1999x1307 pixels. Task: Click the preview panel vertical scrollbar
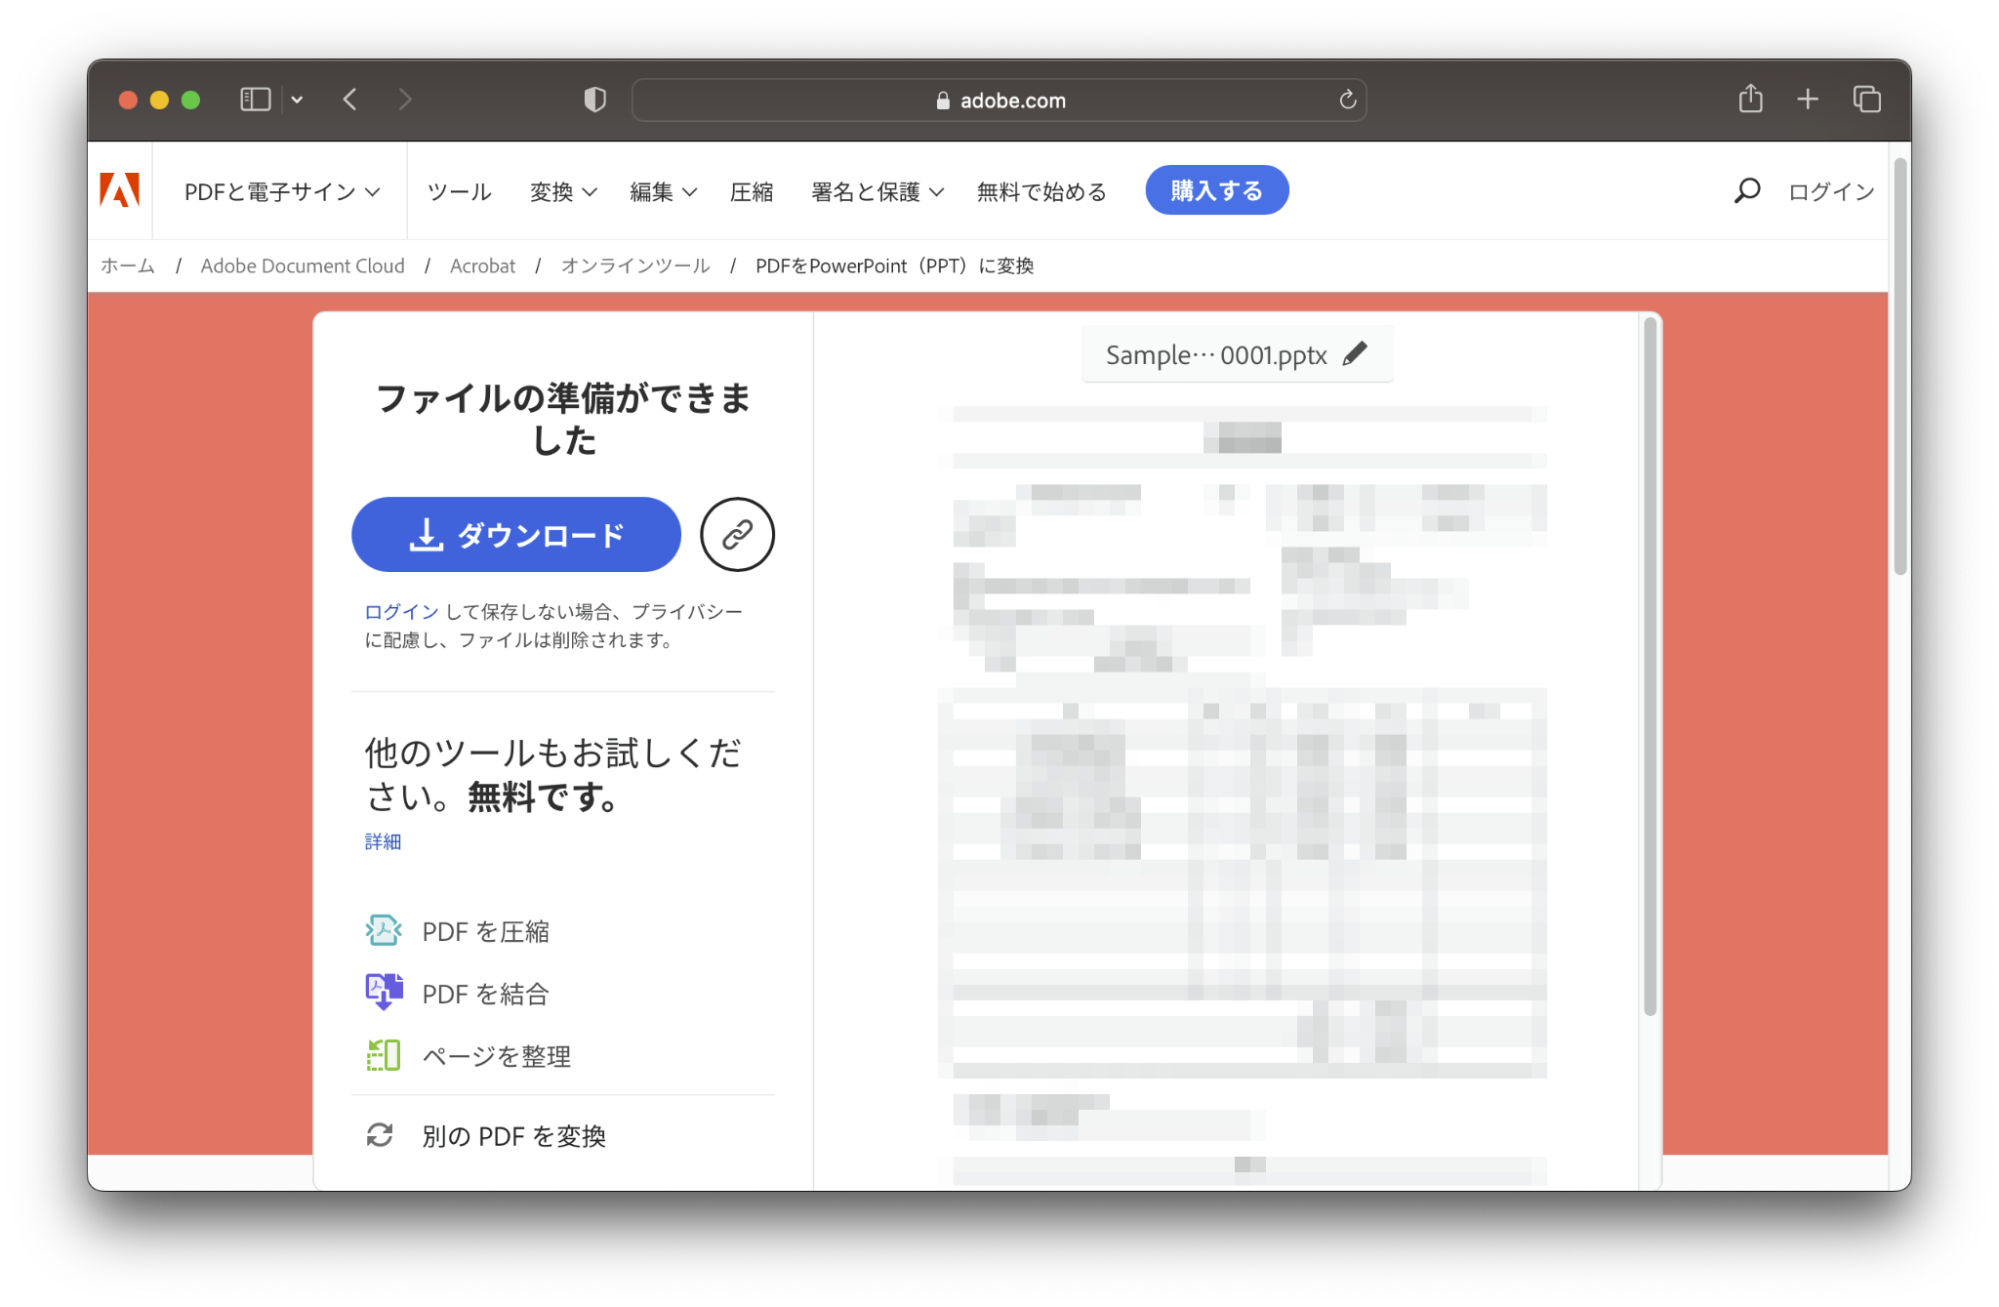tap(1650, 667)
